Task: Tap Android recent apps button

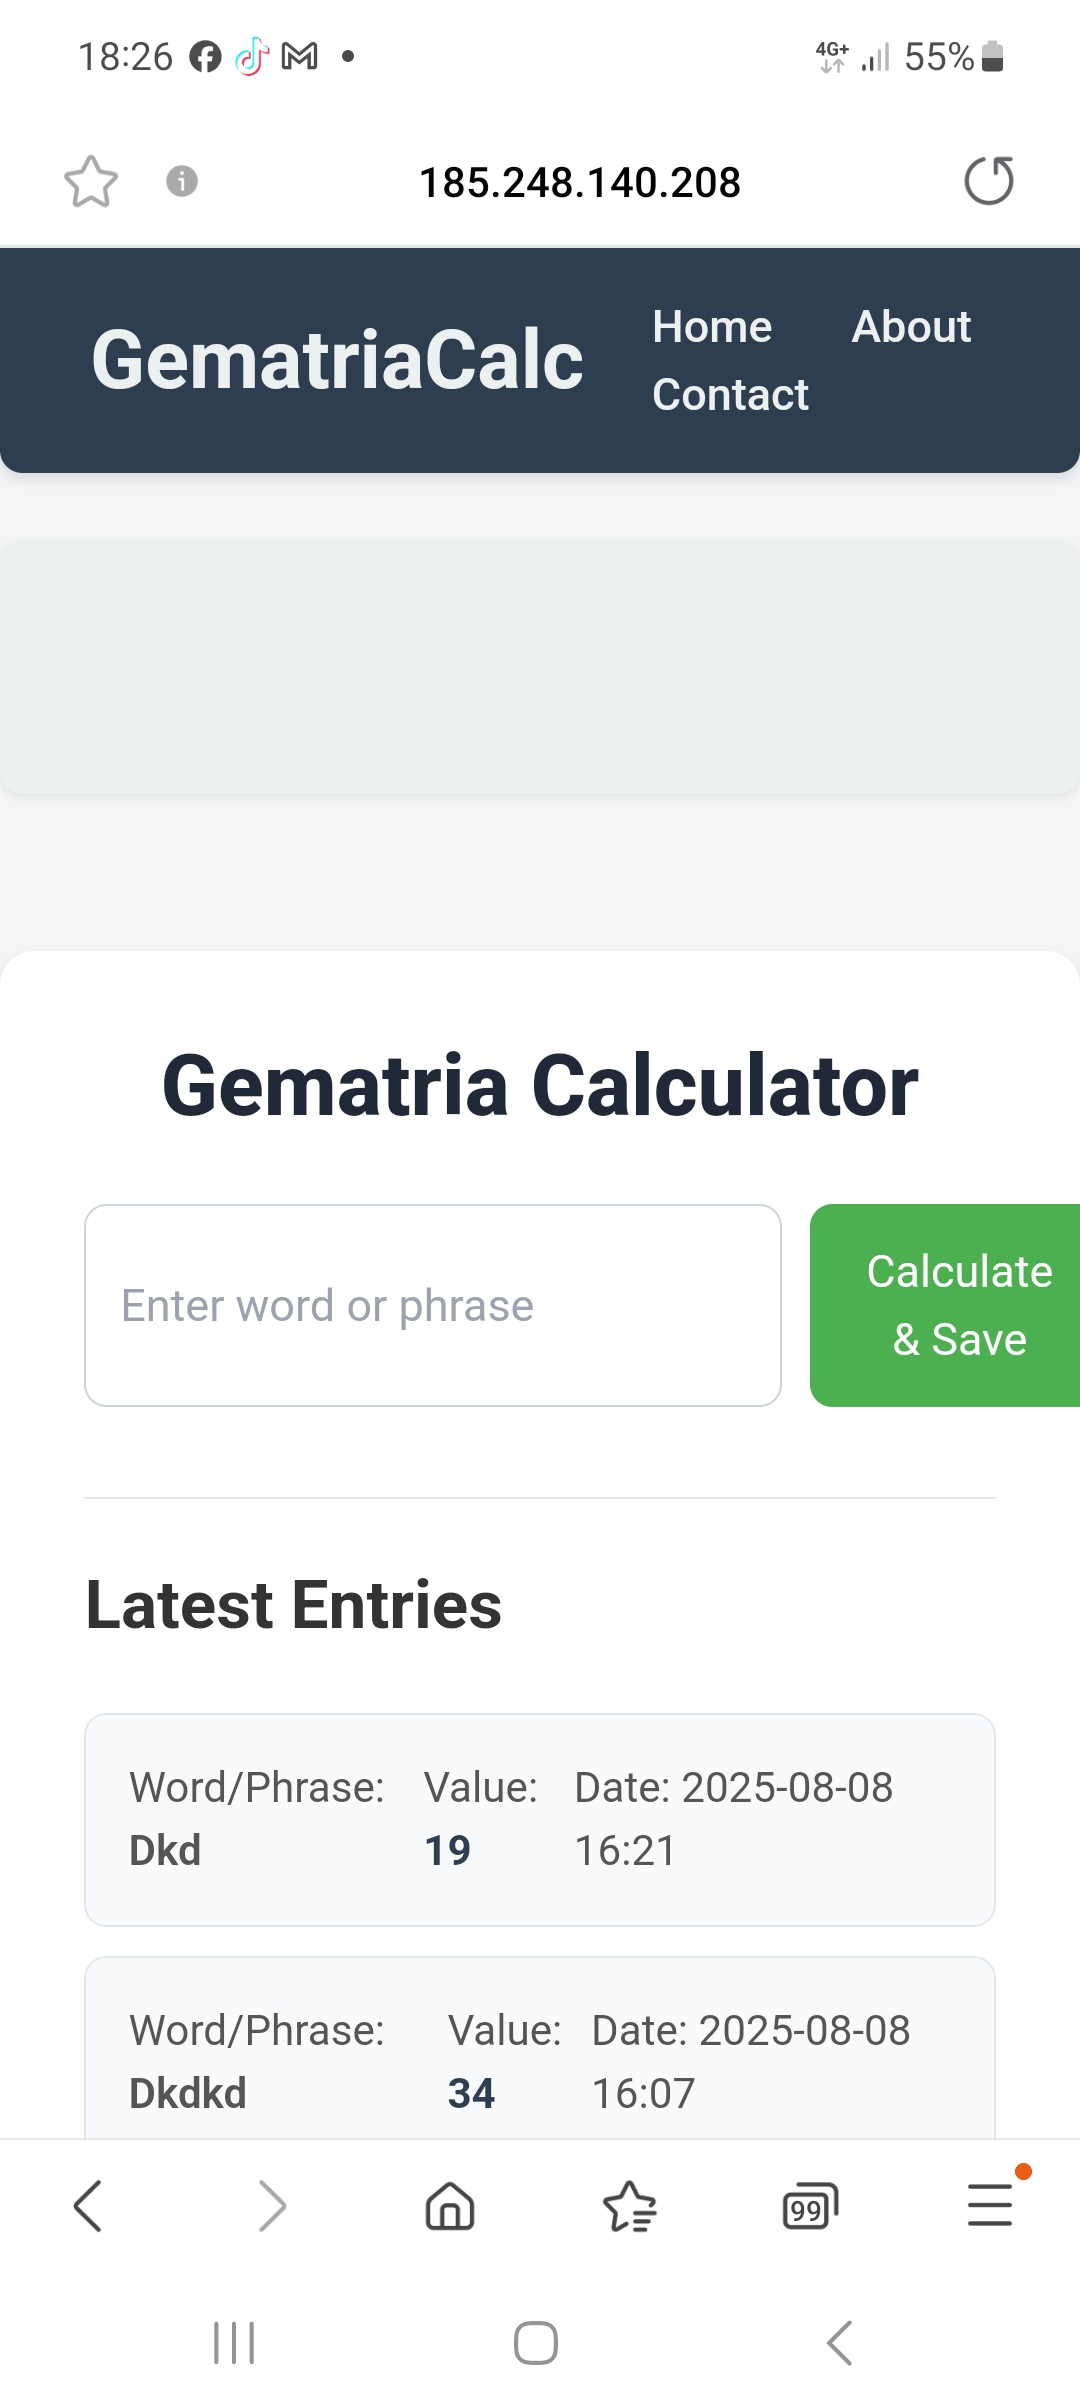Action: [x=234, y=2342]
